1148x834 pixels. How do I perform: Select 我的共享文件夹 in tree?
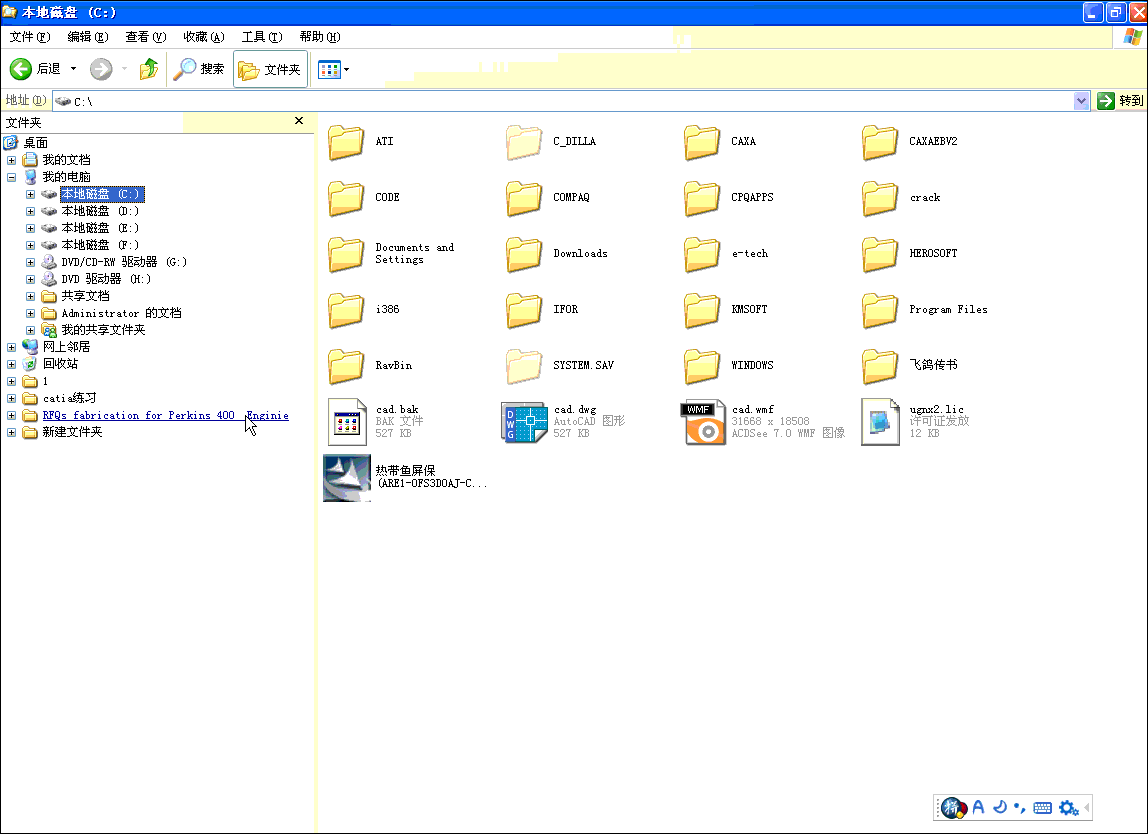[x=102, y=329]
